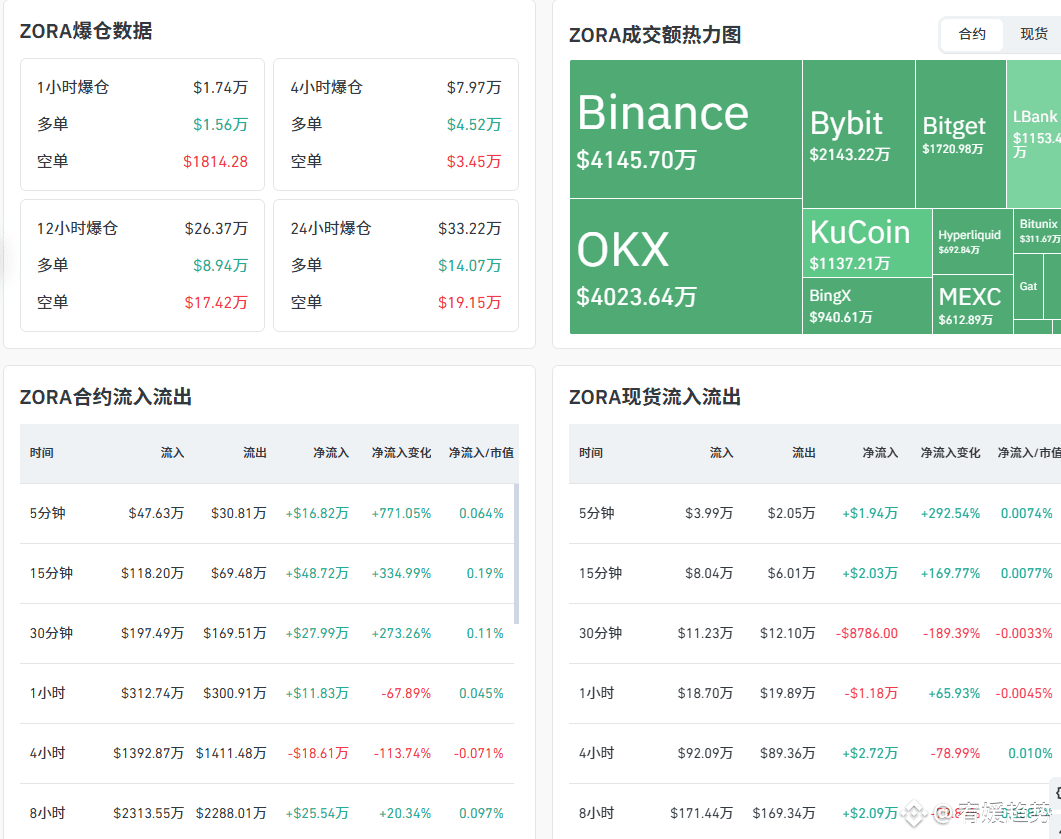Pick the Bitunix heatmap tile
Viewport: 1061px width, 839px height.
(x=1037, y=230)
